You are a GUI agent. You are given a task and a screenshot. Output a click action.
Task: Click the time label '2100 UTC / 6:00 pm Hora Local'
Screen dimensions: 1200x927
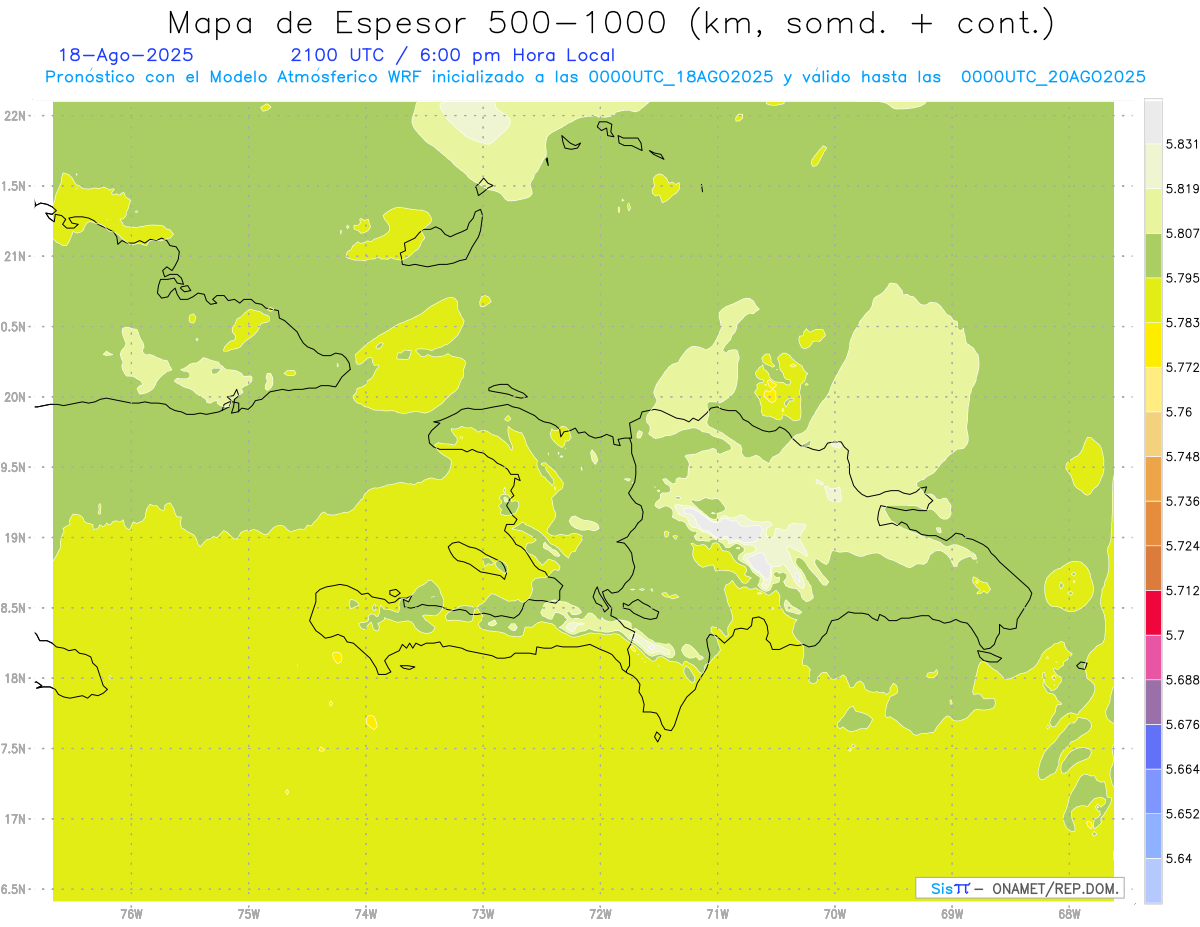click(x=452, y=56)
